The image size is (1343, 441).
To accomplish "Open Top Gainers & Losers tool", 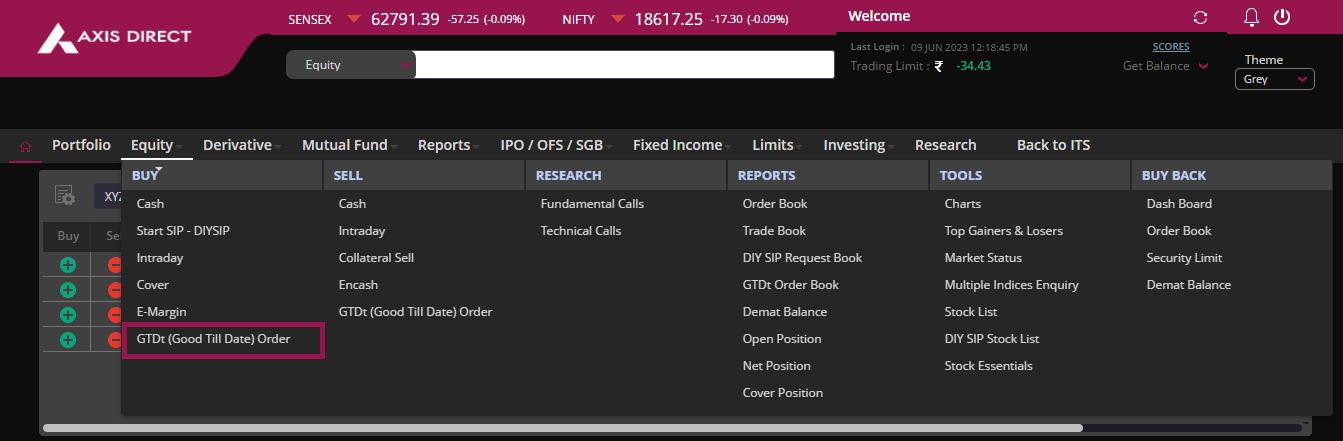I will coord(1003,231).
